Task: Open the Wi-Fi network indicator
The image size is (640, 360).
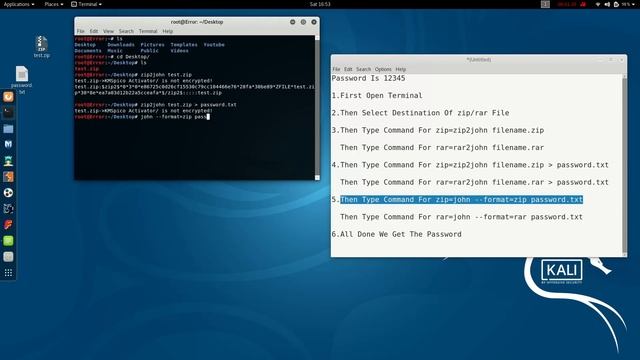Action: tap(598, 4)
